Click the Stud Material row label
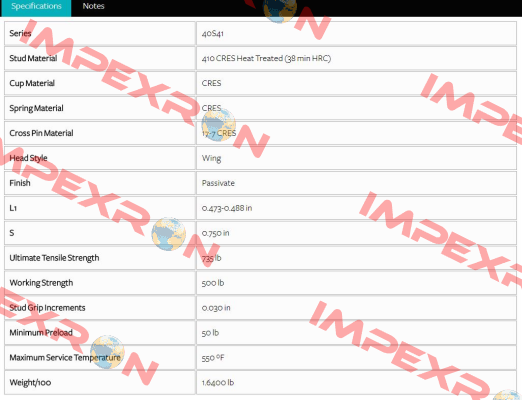The width and height of the screenshot is (522, 400). coord(100,58)
